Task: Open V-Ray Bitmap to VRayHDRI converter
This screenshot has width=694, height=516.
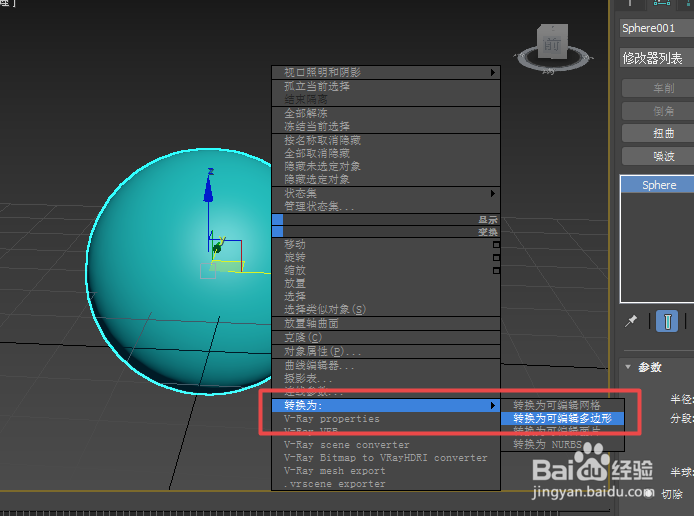Action: click(x=386, y=458)
